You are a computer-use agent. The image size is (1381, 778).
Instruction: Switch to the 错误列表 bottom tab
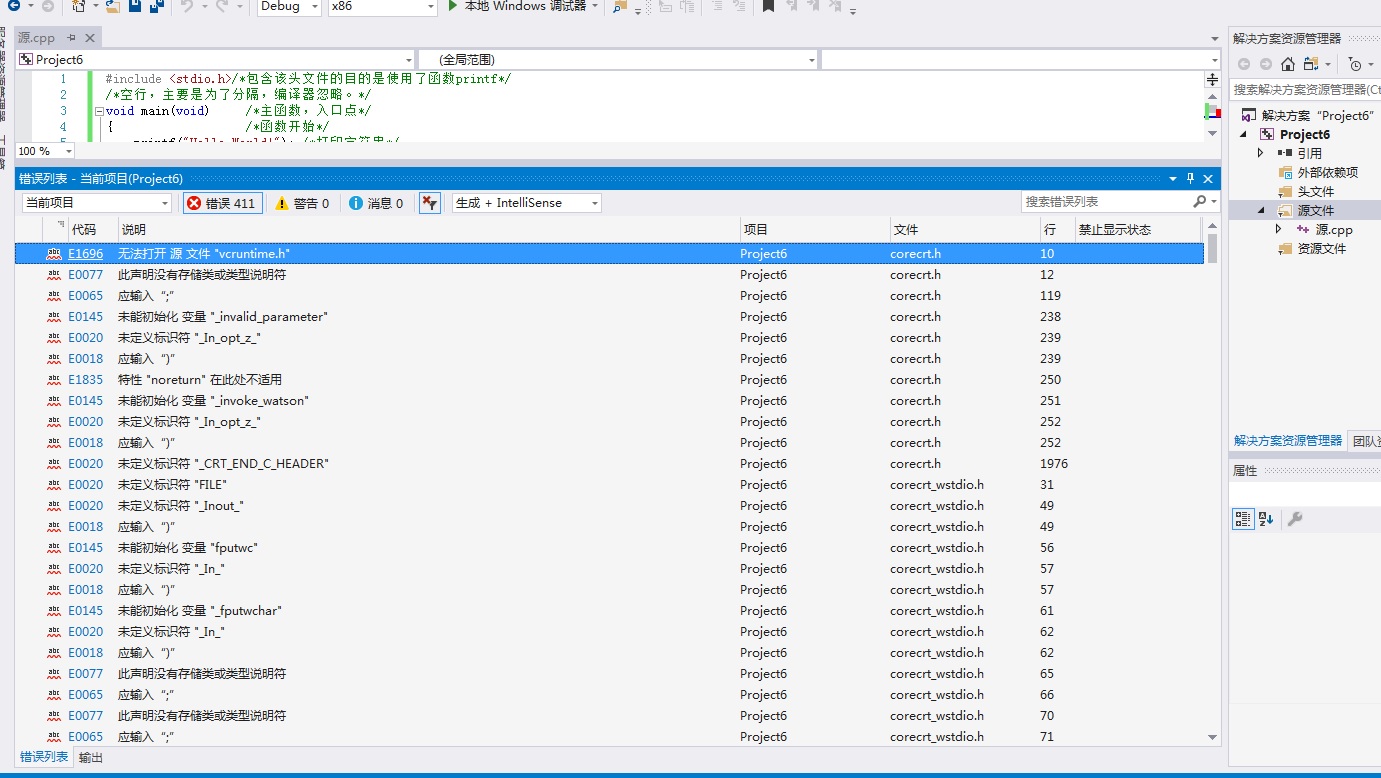pyautogui.click(x=44, y=757)
